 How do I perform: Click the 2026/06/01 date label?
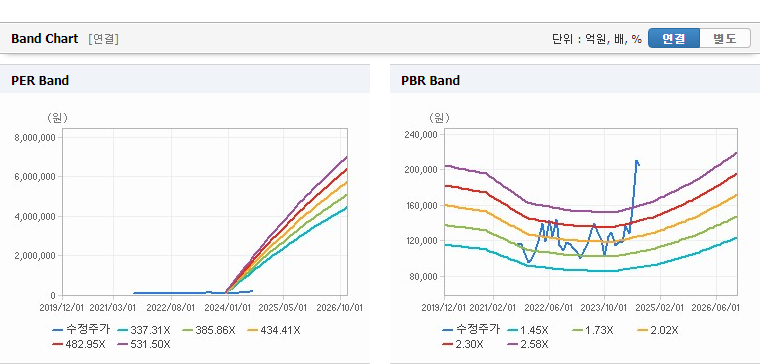716,308
